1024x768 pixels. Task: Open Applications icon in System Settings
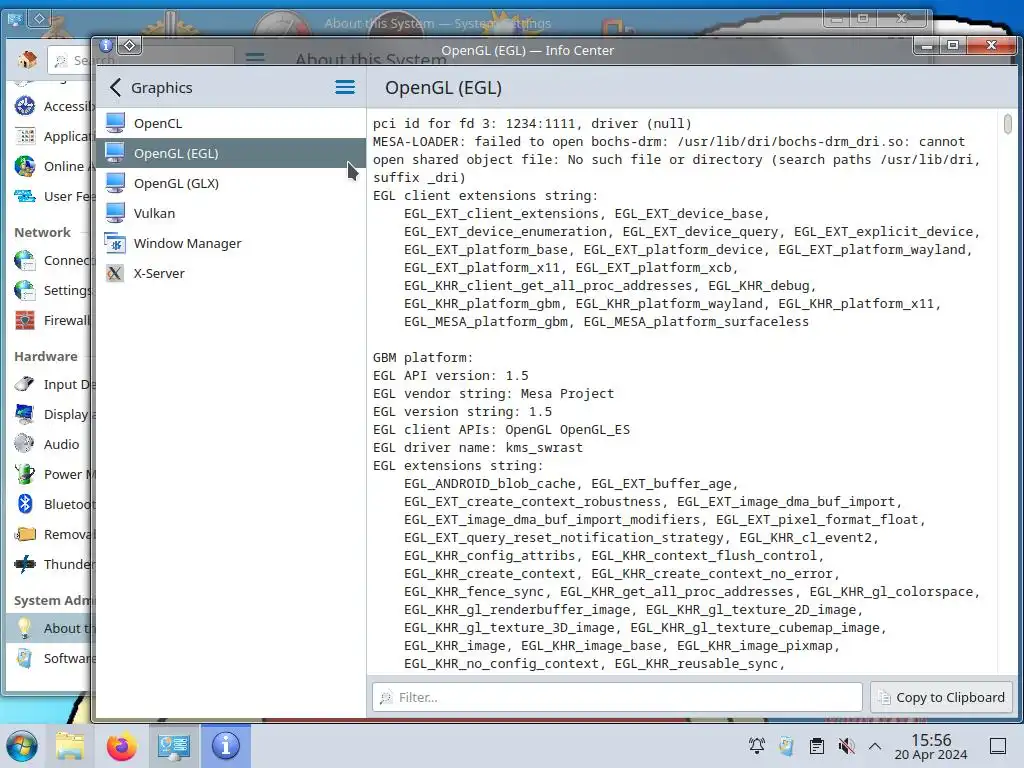pyautogui.click(x=25, y=136)
